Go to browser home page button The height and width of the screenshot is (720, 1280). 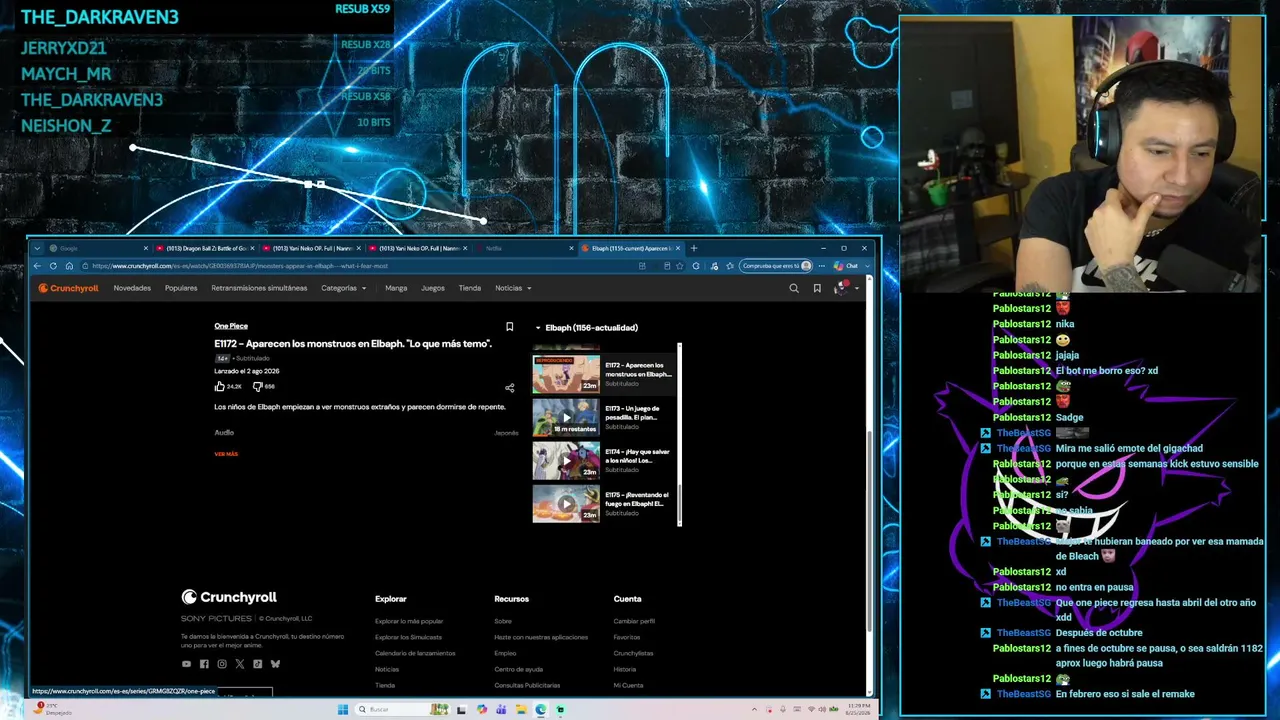tap(69, 266)
